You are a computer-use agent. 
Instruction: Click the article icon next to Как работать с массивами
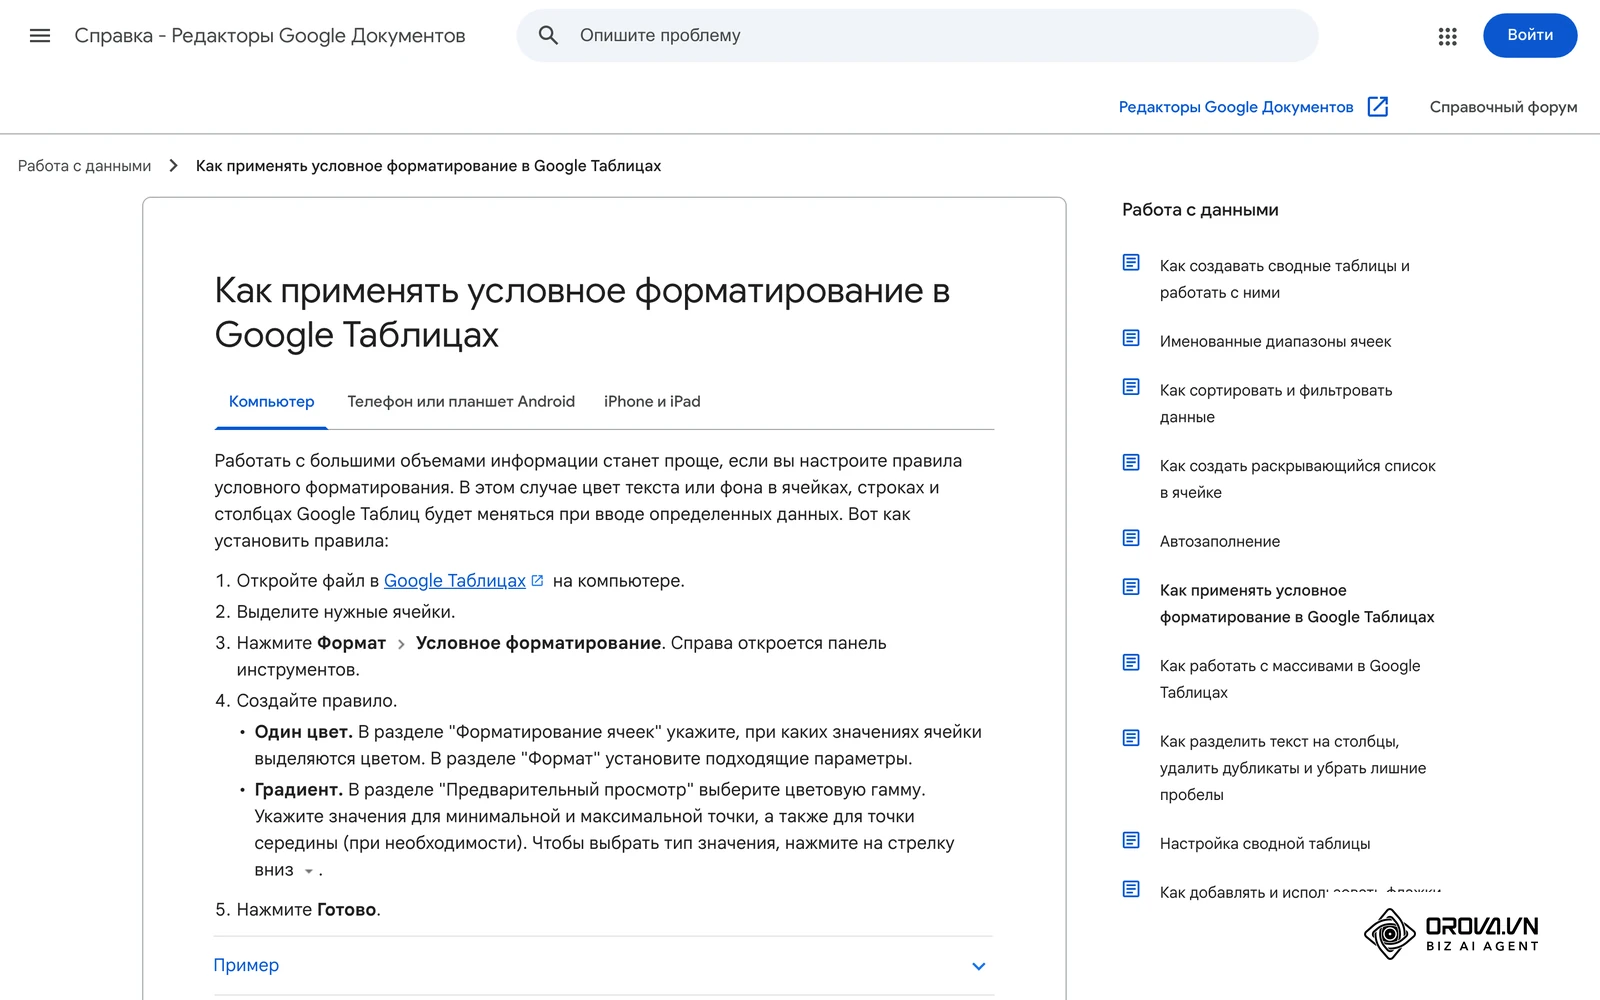tap(1131, 662)
